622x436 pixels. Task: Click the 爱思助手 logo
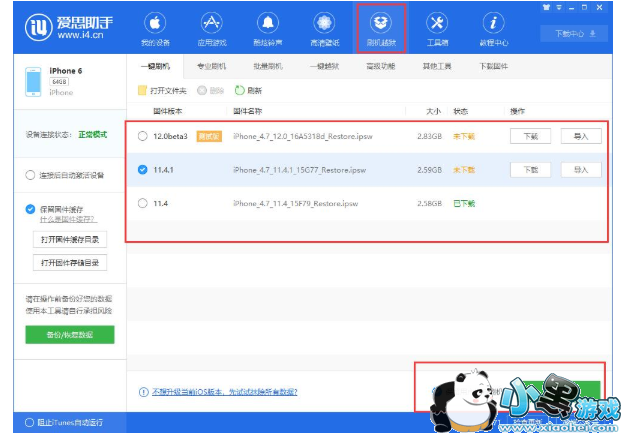coord(69,27)
